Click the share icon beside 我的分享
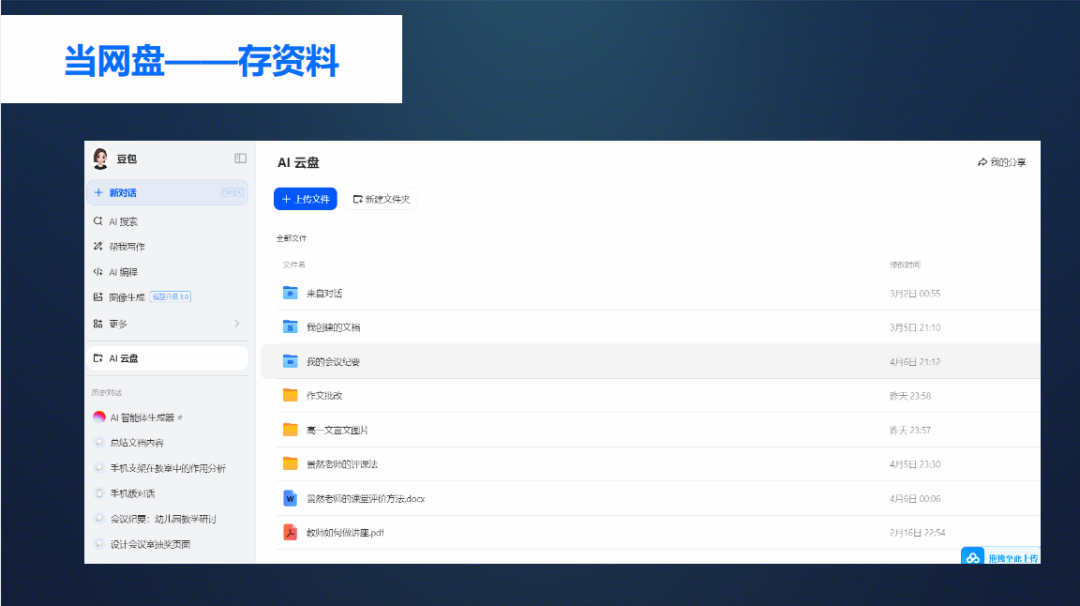The width and height of the screenshot is (1080, 606). coord(983,161)
